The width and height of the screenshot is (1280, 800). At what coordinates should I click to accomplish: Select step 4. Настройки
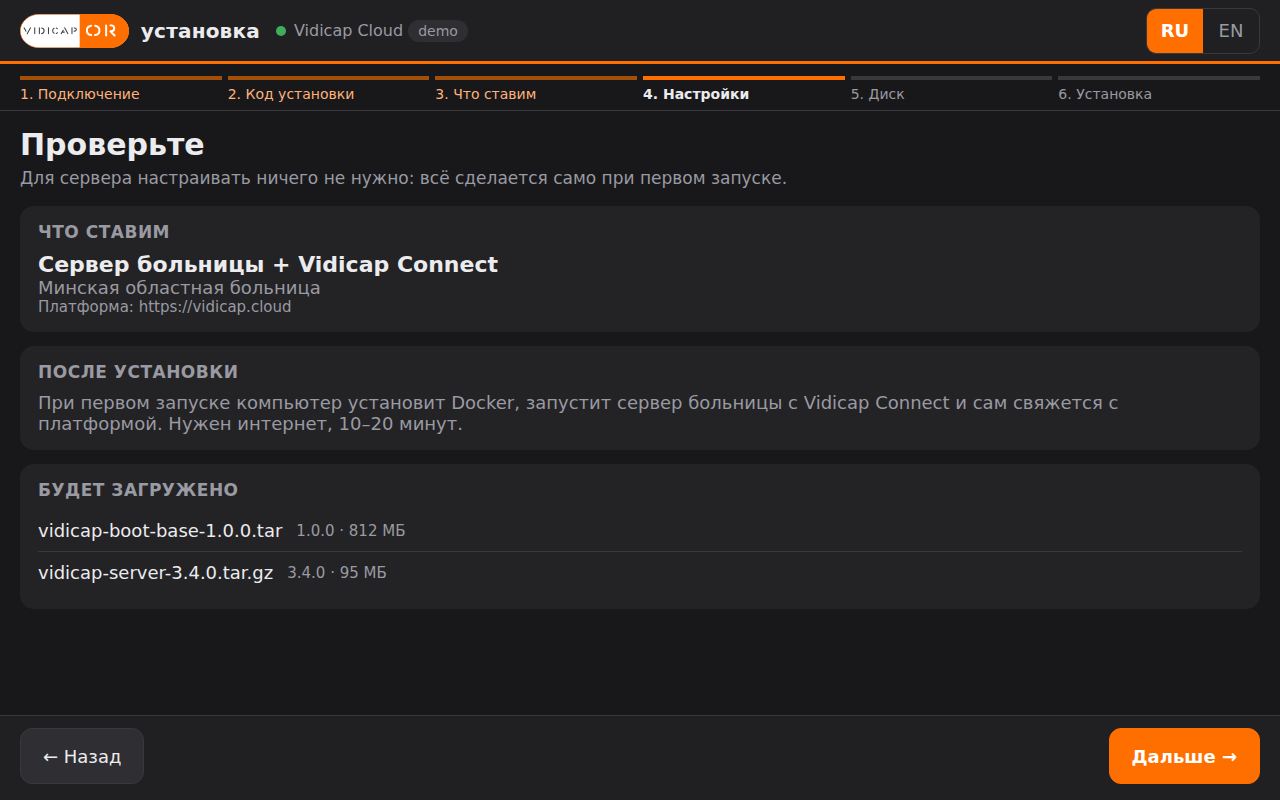point(744,90)
